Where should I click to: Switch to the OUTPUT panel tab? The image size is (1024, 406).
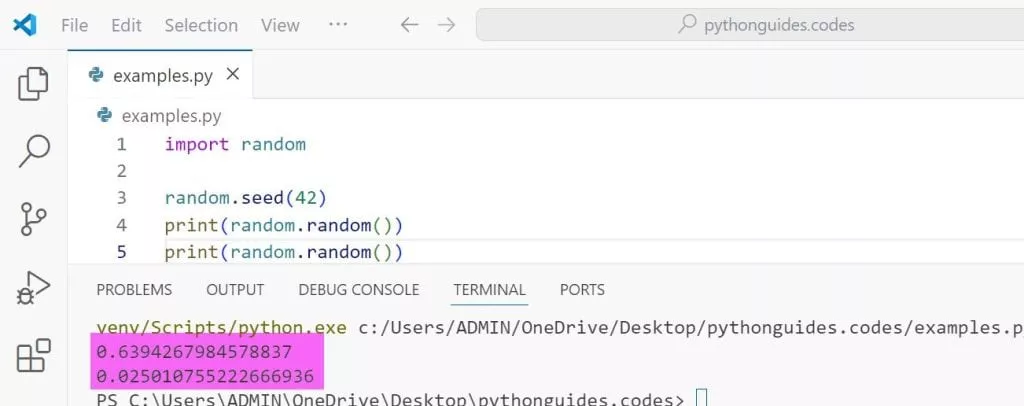[235, 290]
